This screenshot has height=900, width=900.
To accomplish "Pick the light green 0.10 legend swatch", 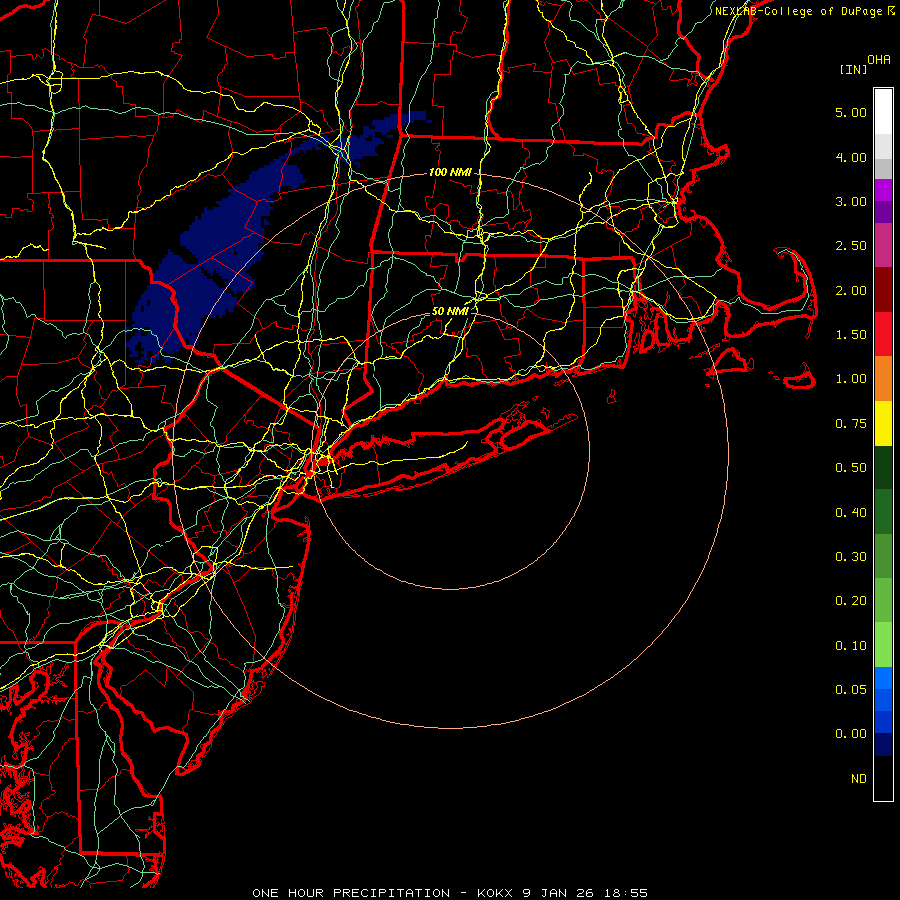I will pyautogui.click(x=883, y=645).
